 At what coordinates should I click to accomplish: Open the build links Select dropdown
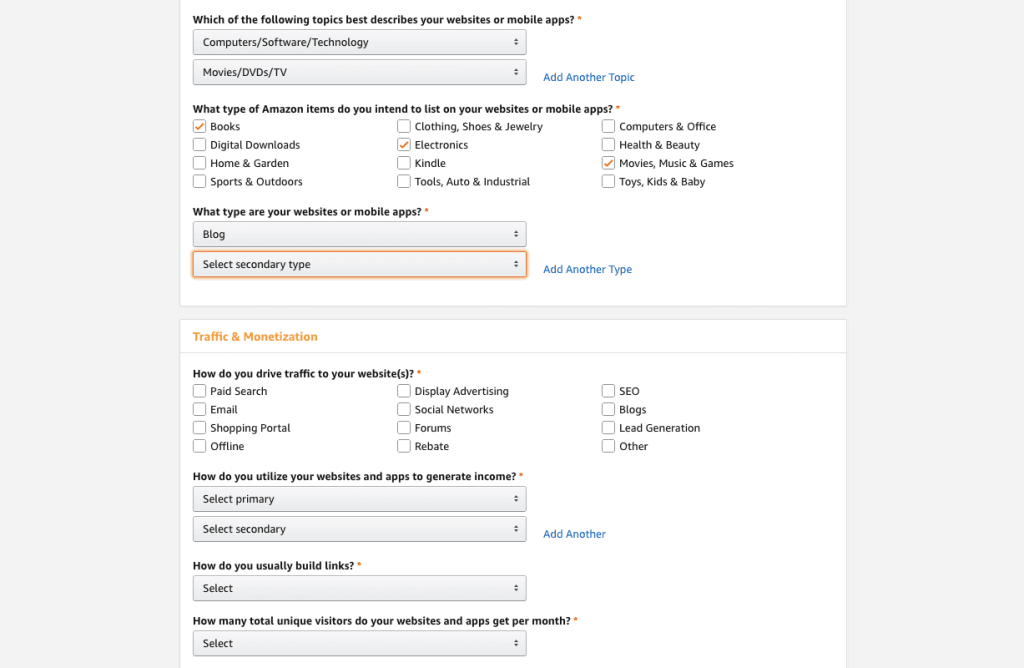click(x=359, y=588)
